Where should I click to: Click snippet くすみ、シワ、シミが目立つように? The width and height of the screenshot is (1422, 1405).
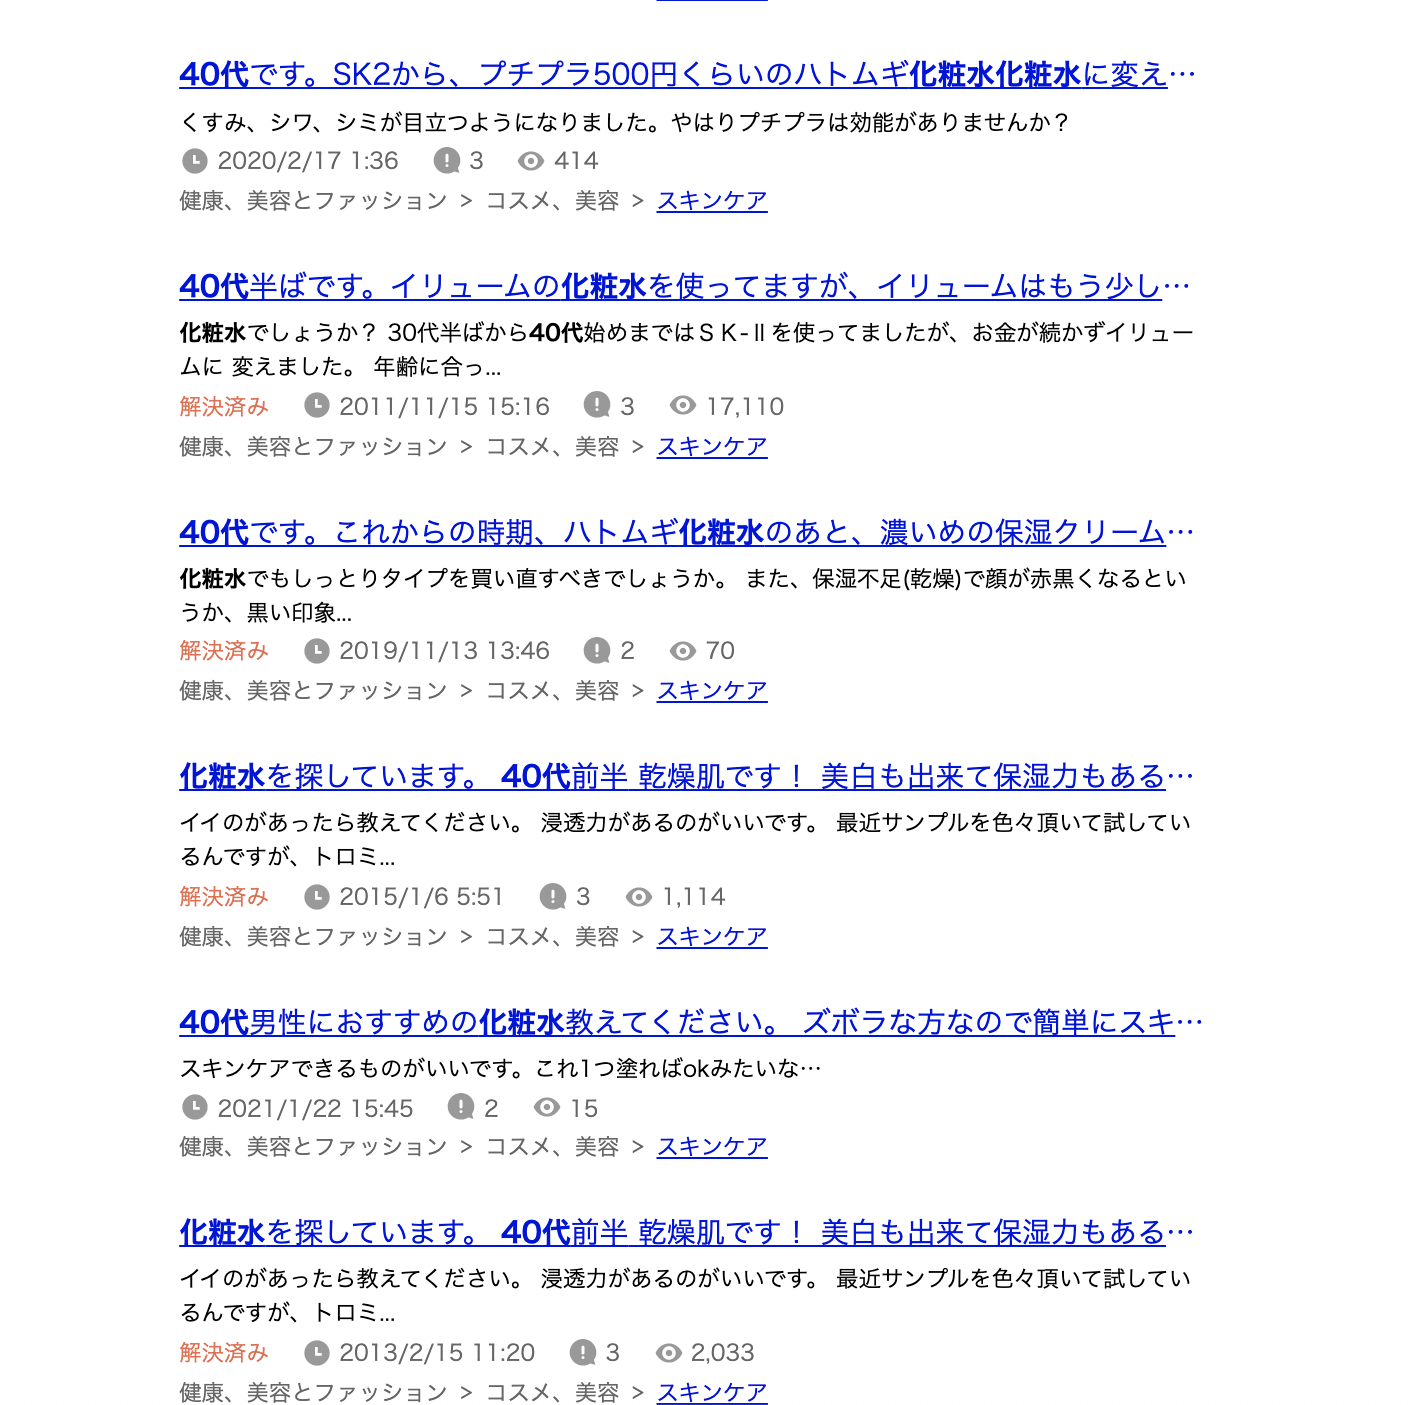click(x=625, y=122)
